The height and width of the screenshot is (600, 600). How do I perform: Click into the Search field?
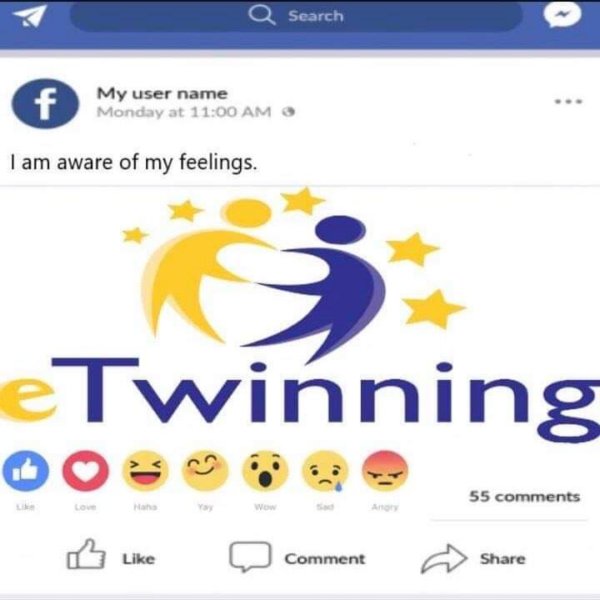[x=296, y=16]
